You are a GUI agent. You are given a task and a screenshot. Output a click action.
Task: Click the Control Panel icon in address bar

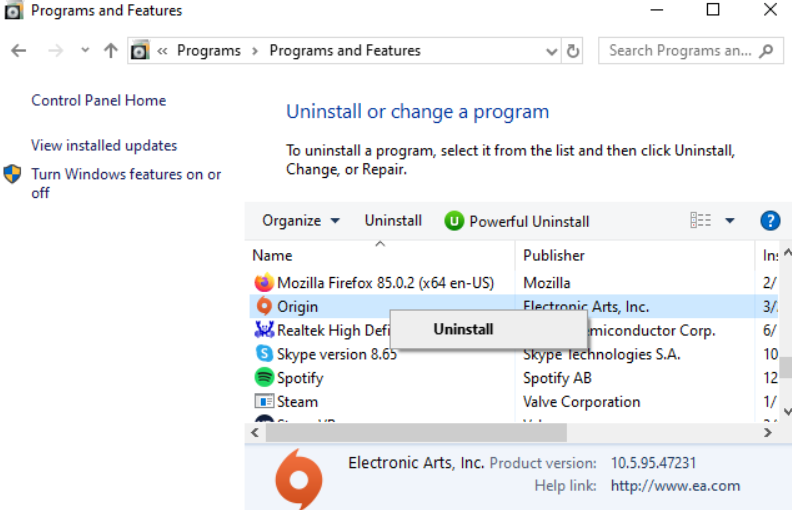coord(139,50)
